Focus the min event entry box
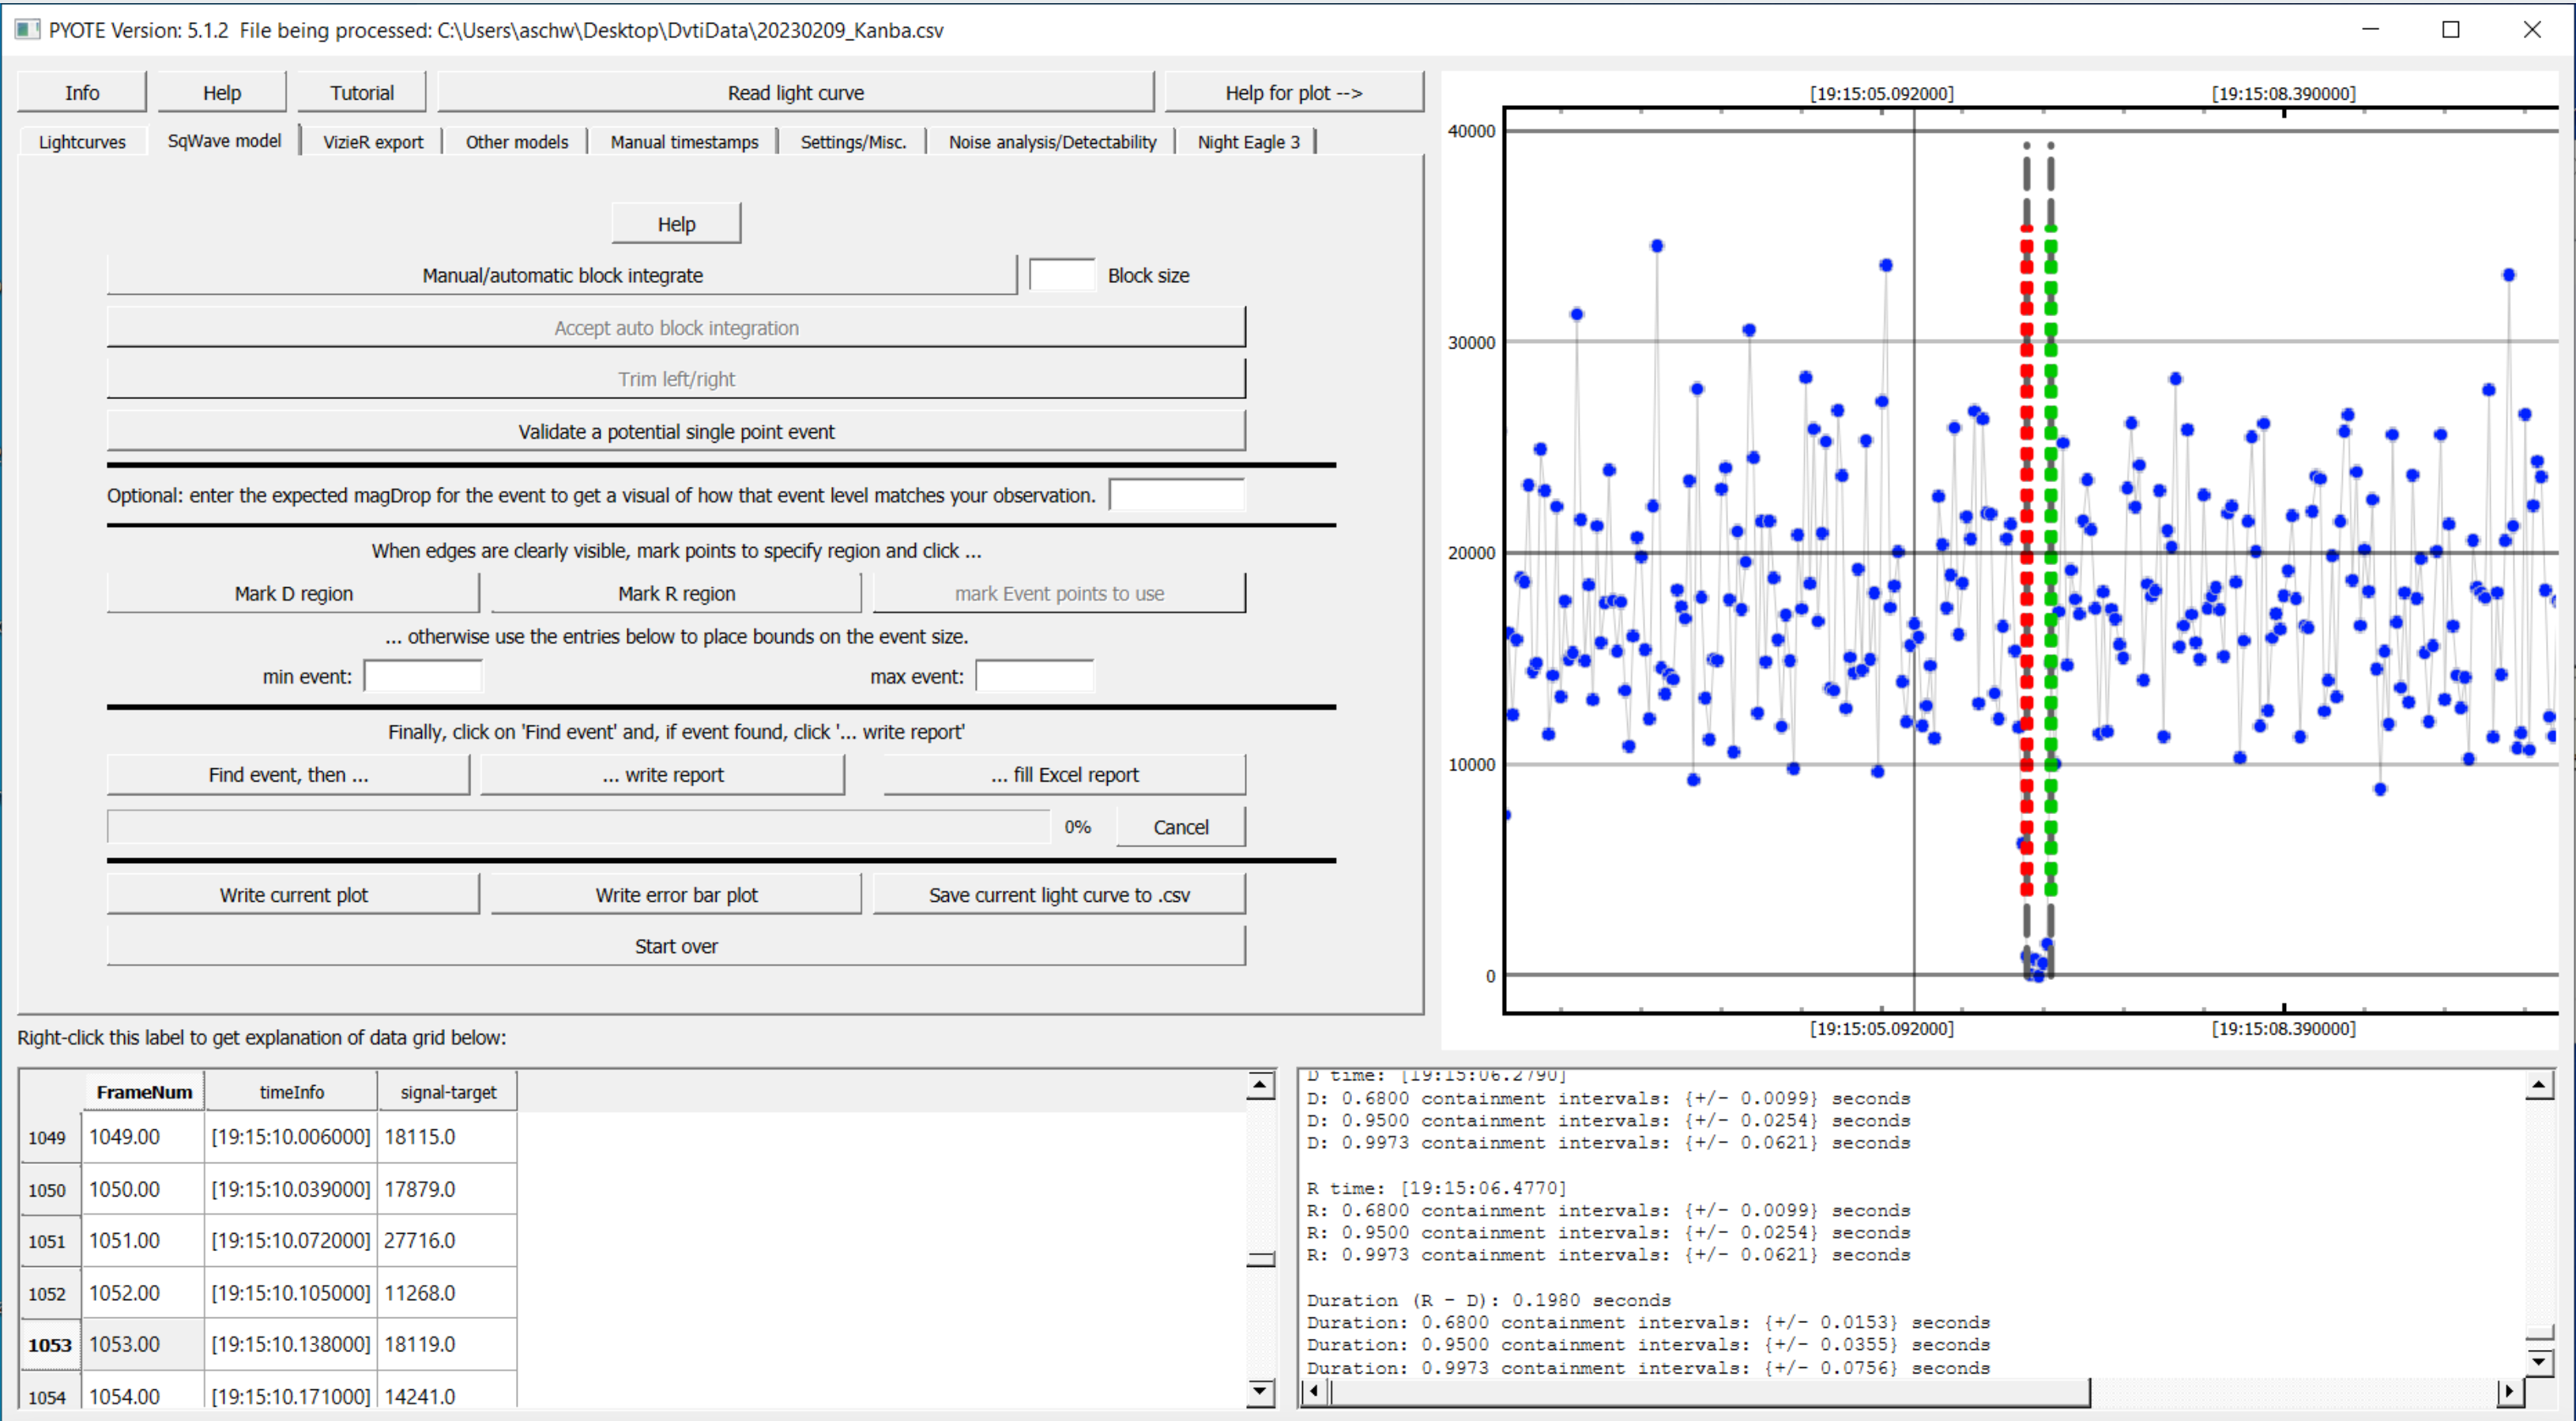This screenshot has width=2576, height=1421. click(423, 677)
